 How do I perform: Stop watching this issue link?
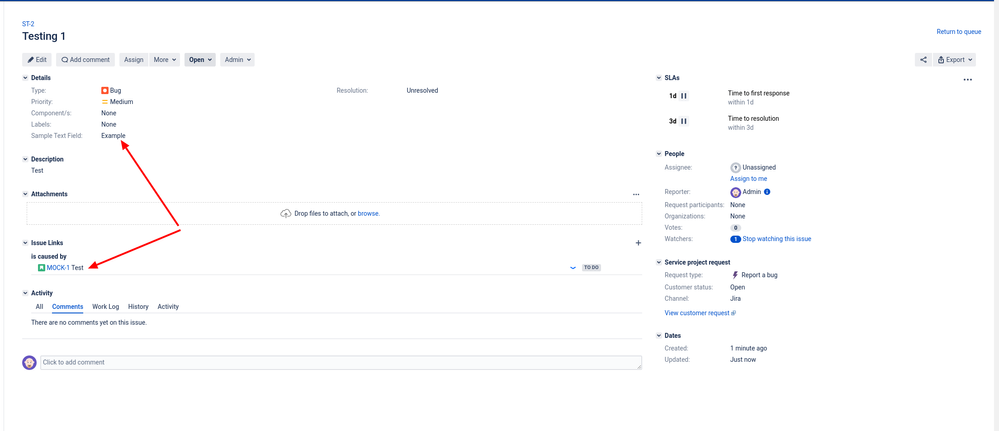777,239
